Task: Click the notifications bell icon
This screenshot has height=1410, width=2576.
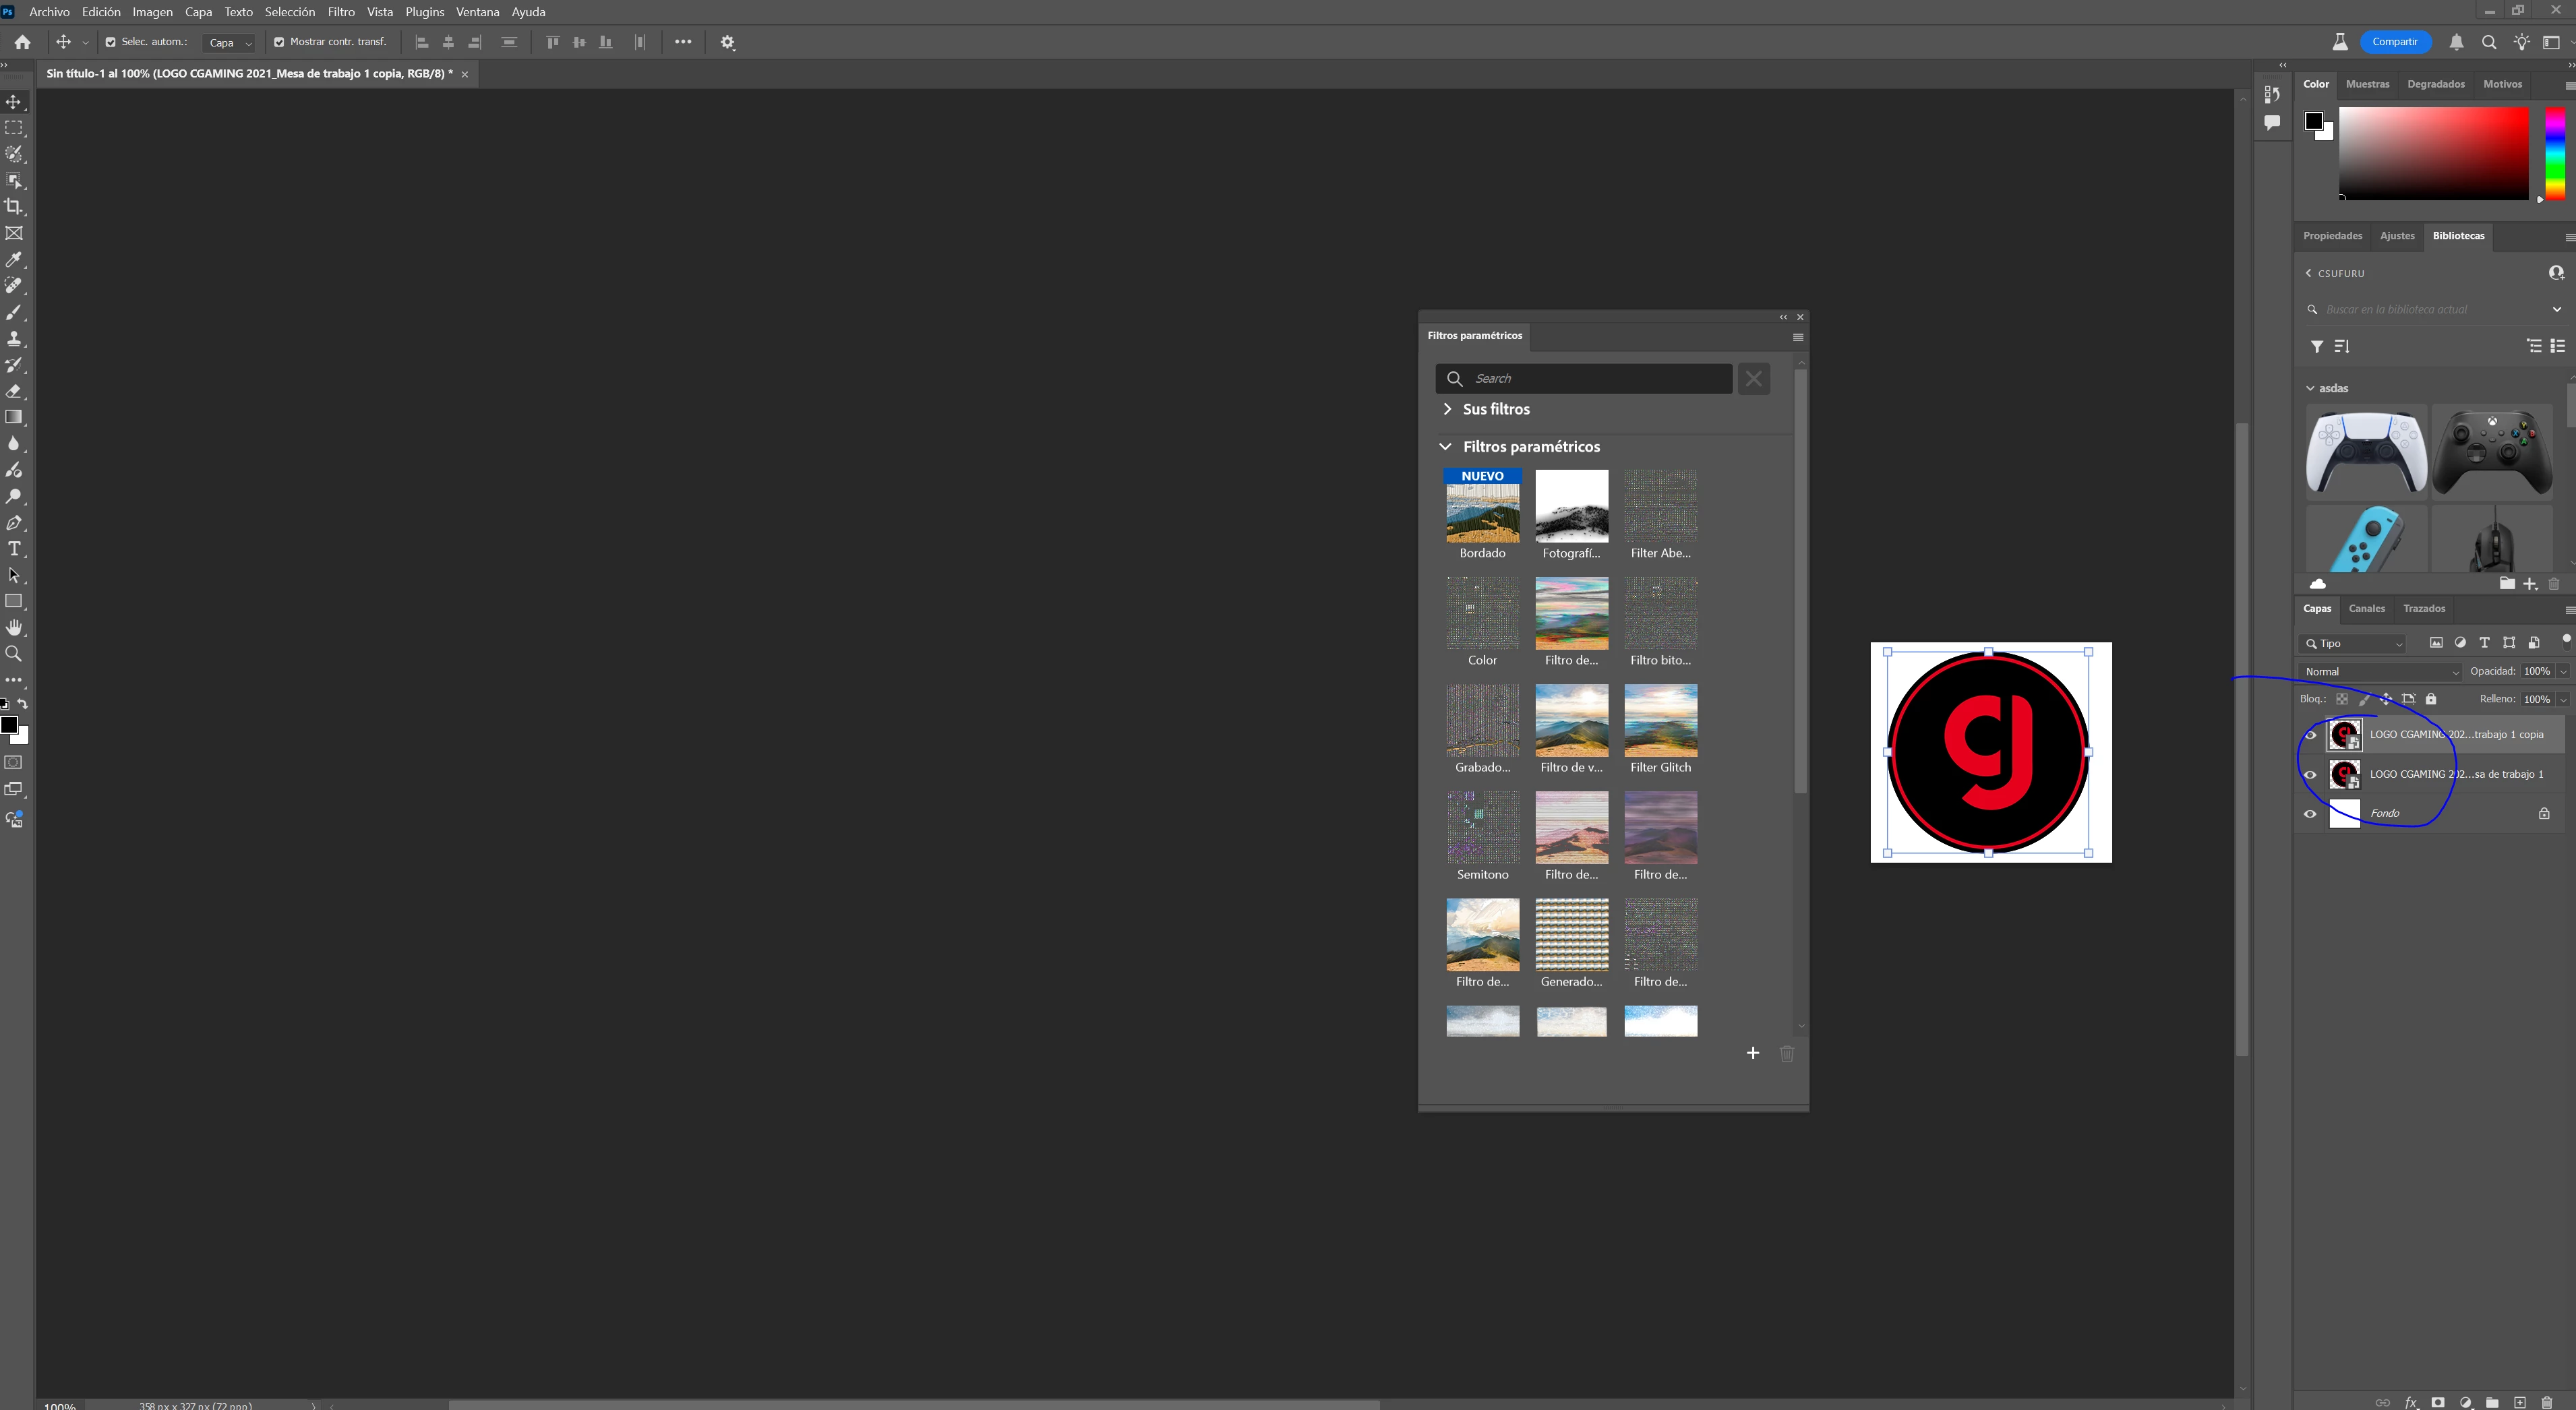Action: 2456,42
